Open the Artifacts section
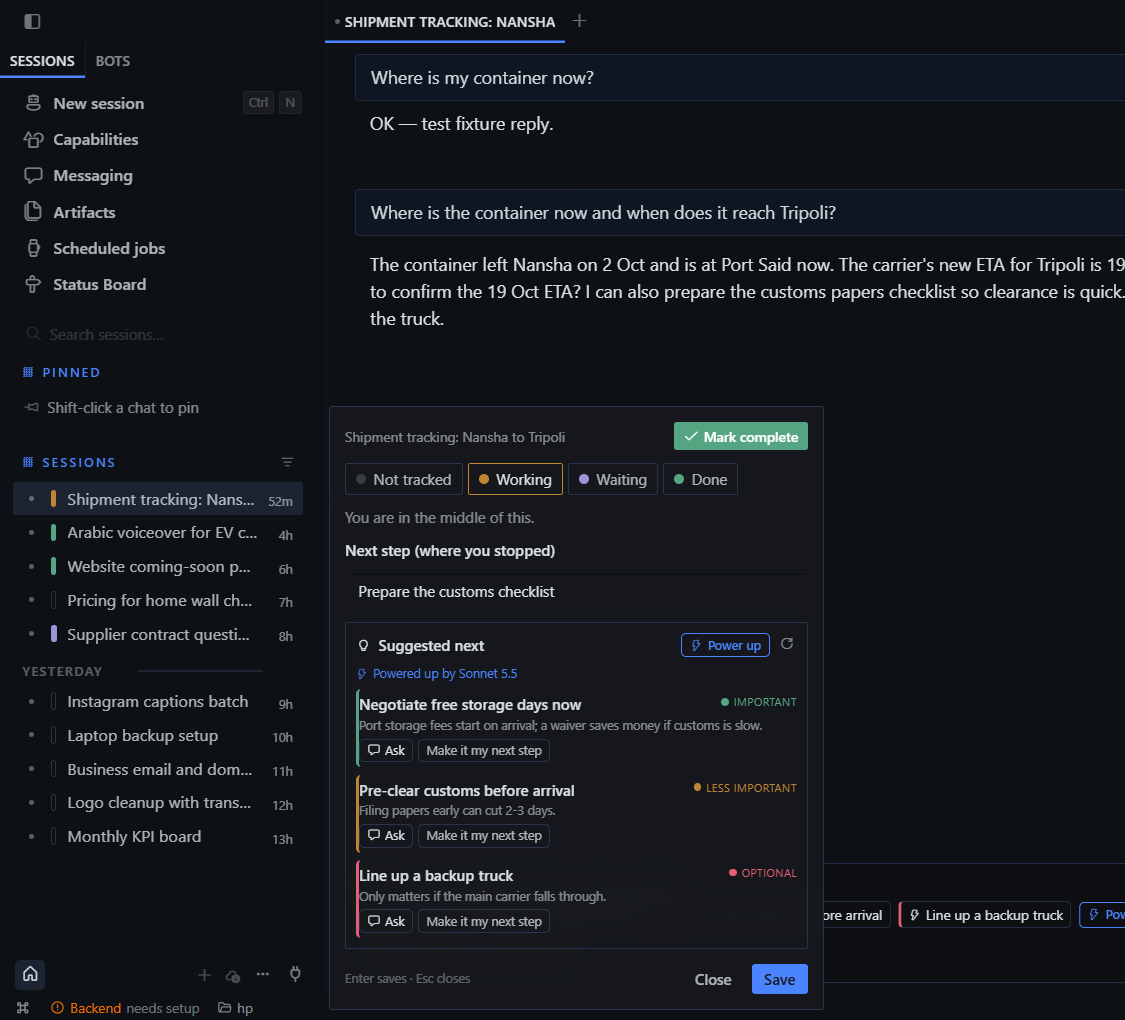The image size is (1125, 1020). pos(84,212)
